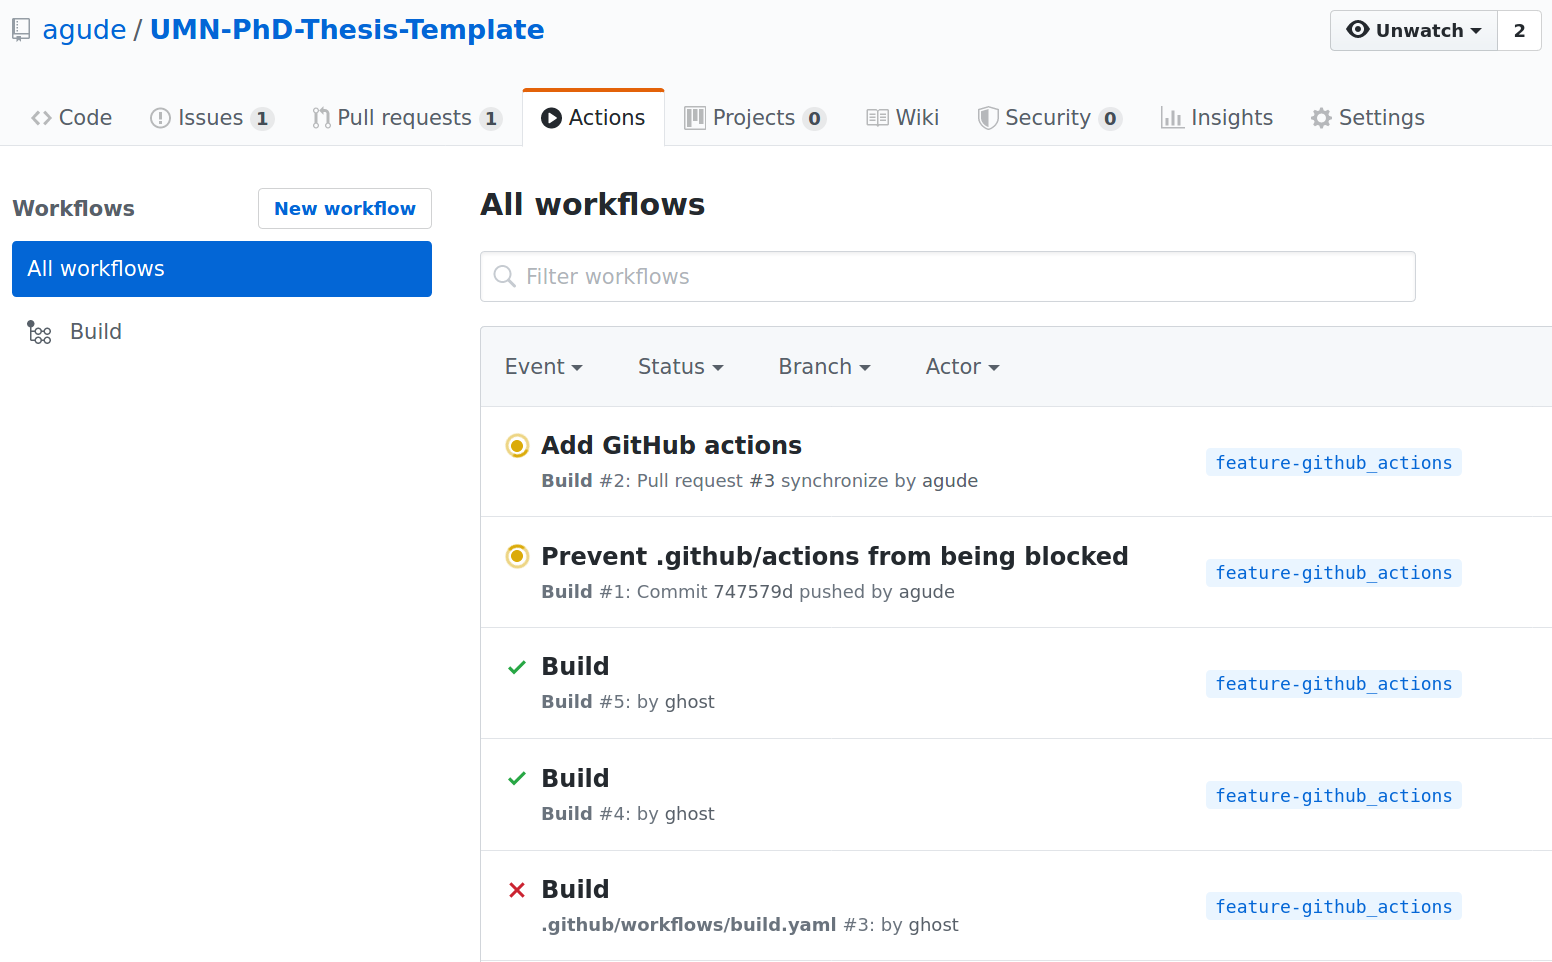This screenshot has width=1552, height=962.
Task: Click the green checkmark for Build #5
Action: click(517, 667)
